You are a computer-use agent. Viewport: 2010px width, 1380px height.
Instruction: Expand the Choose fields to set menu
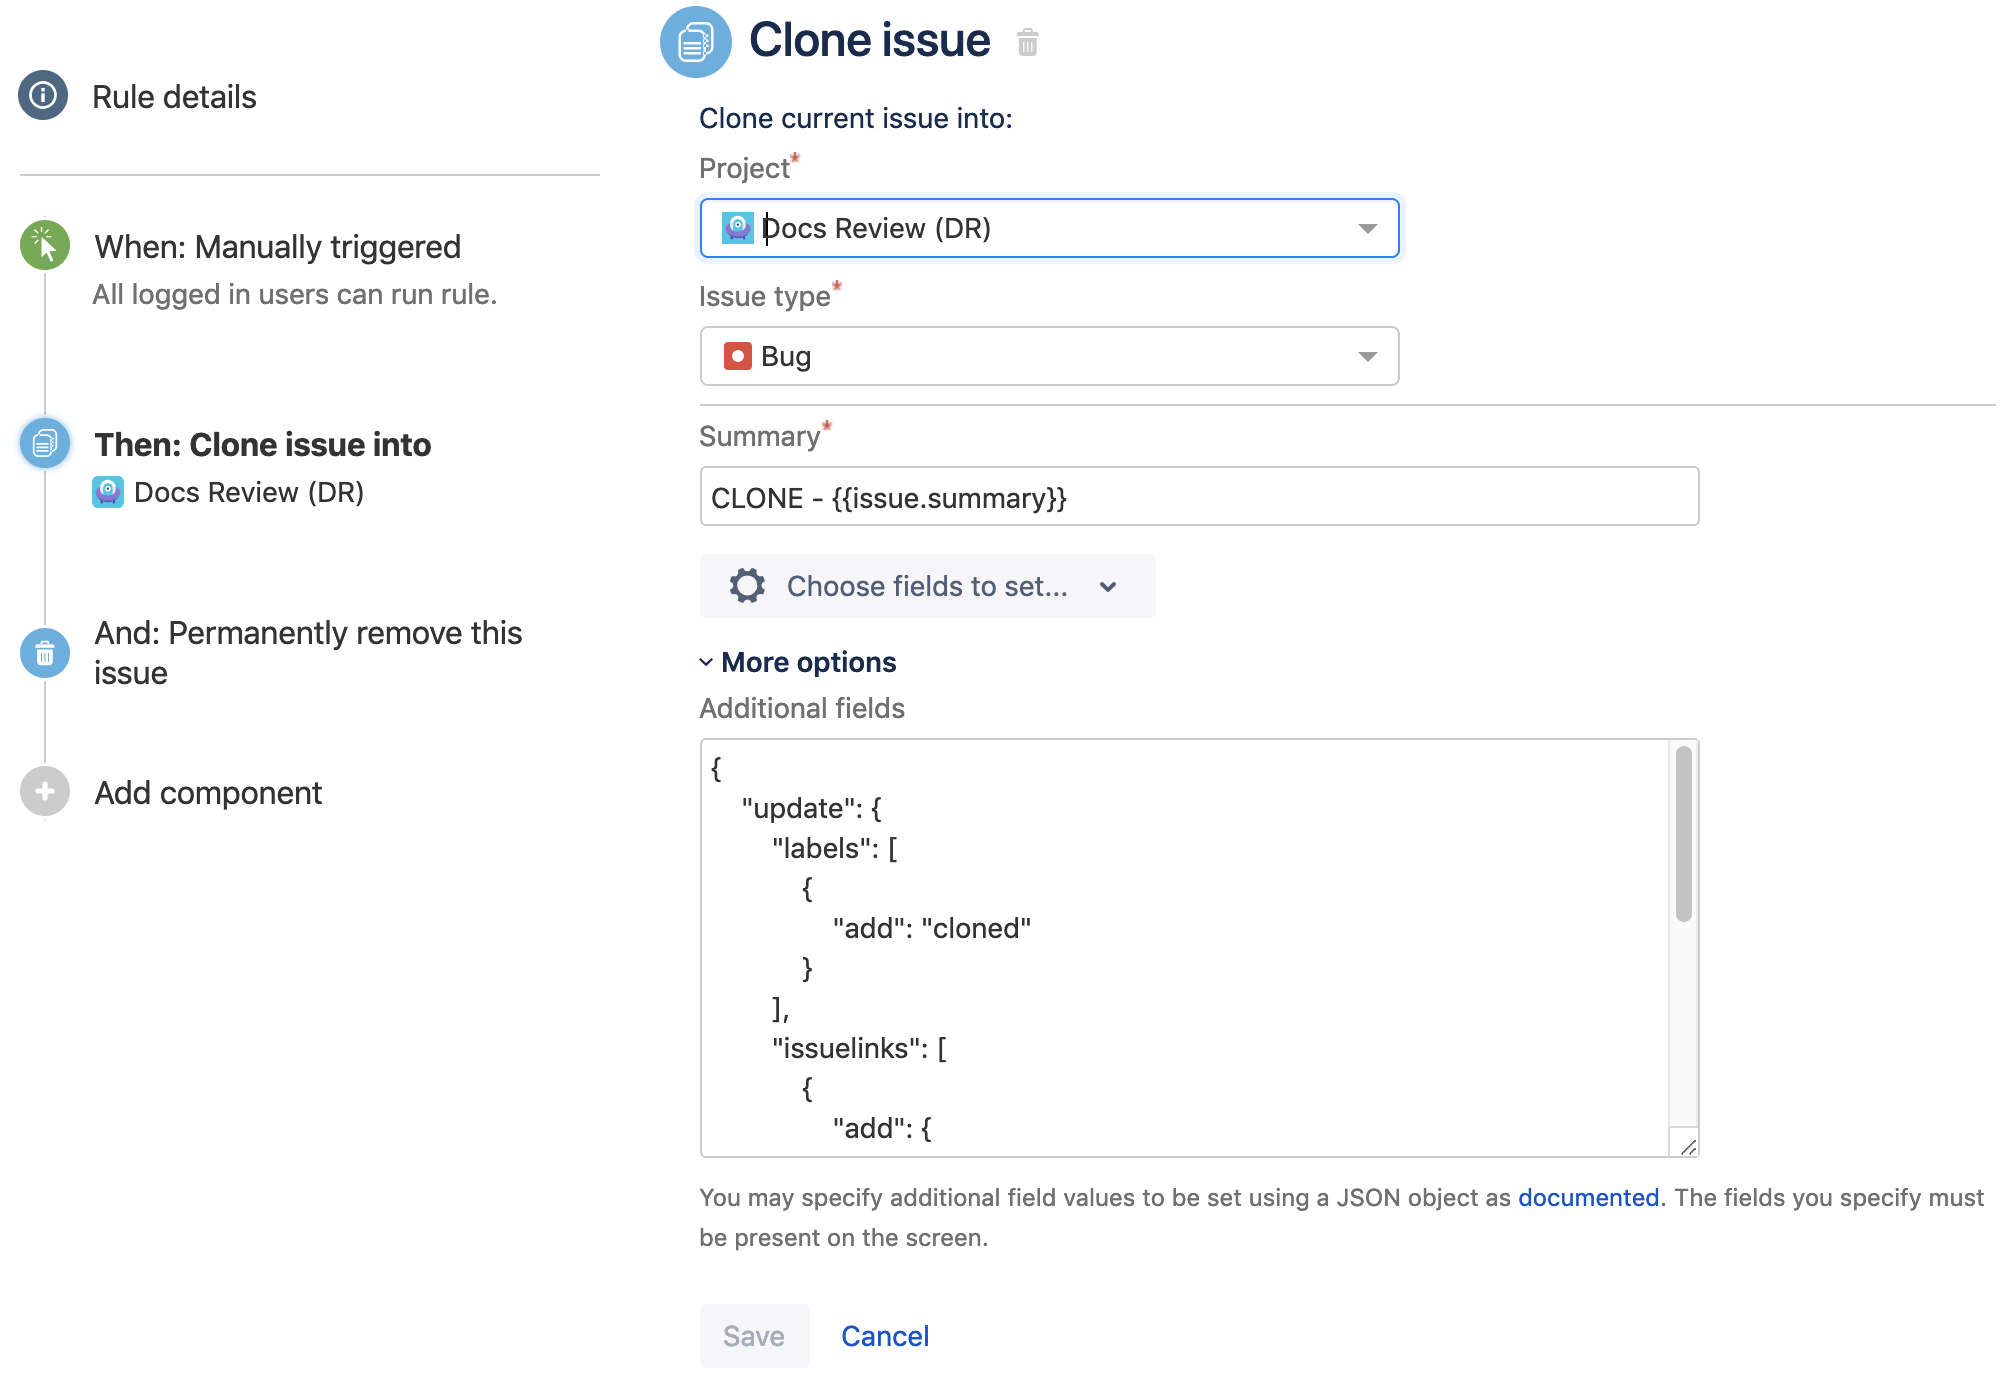(927, 586)
